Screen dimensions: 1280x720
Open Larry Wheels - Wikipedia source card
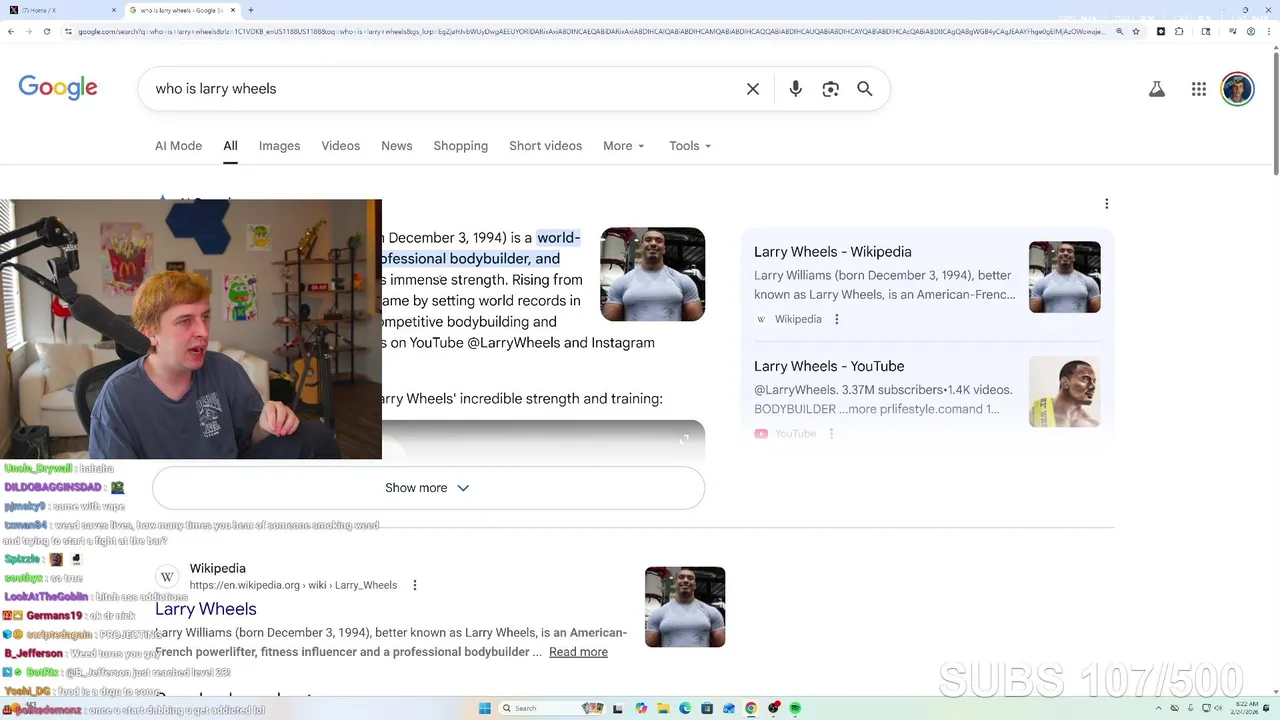[x=833, y=252]
